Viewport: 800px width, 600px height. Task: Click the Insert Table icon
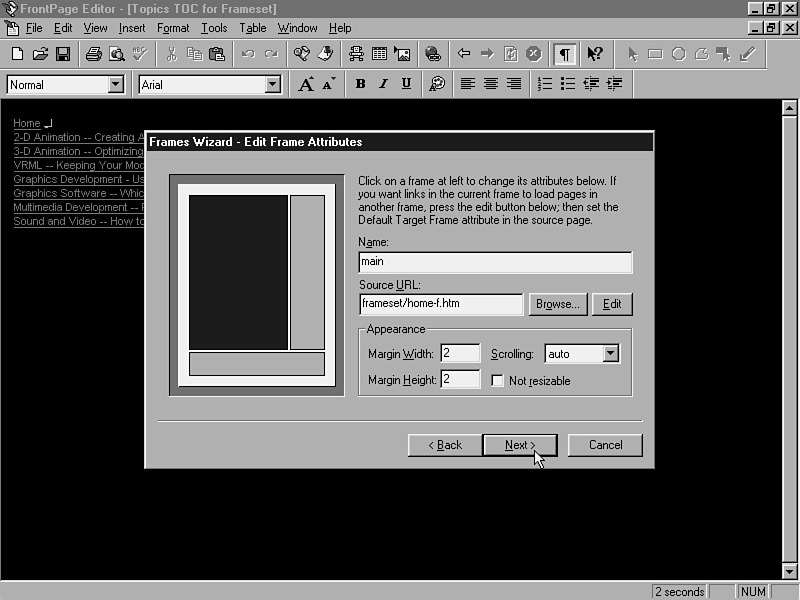coord(379,54)
